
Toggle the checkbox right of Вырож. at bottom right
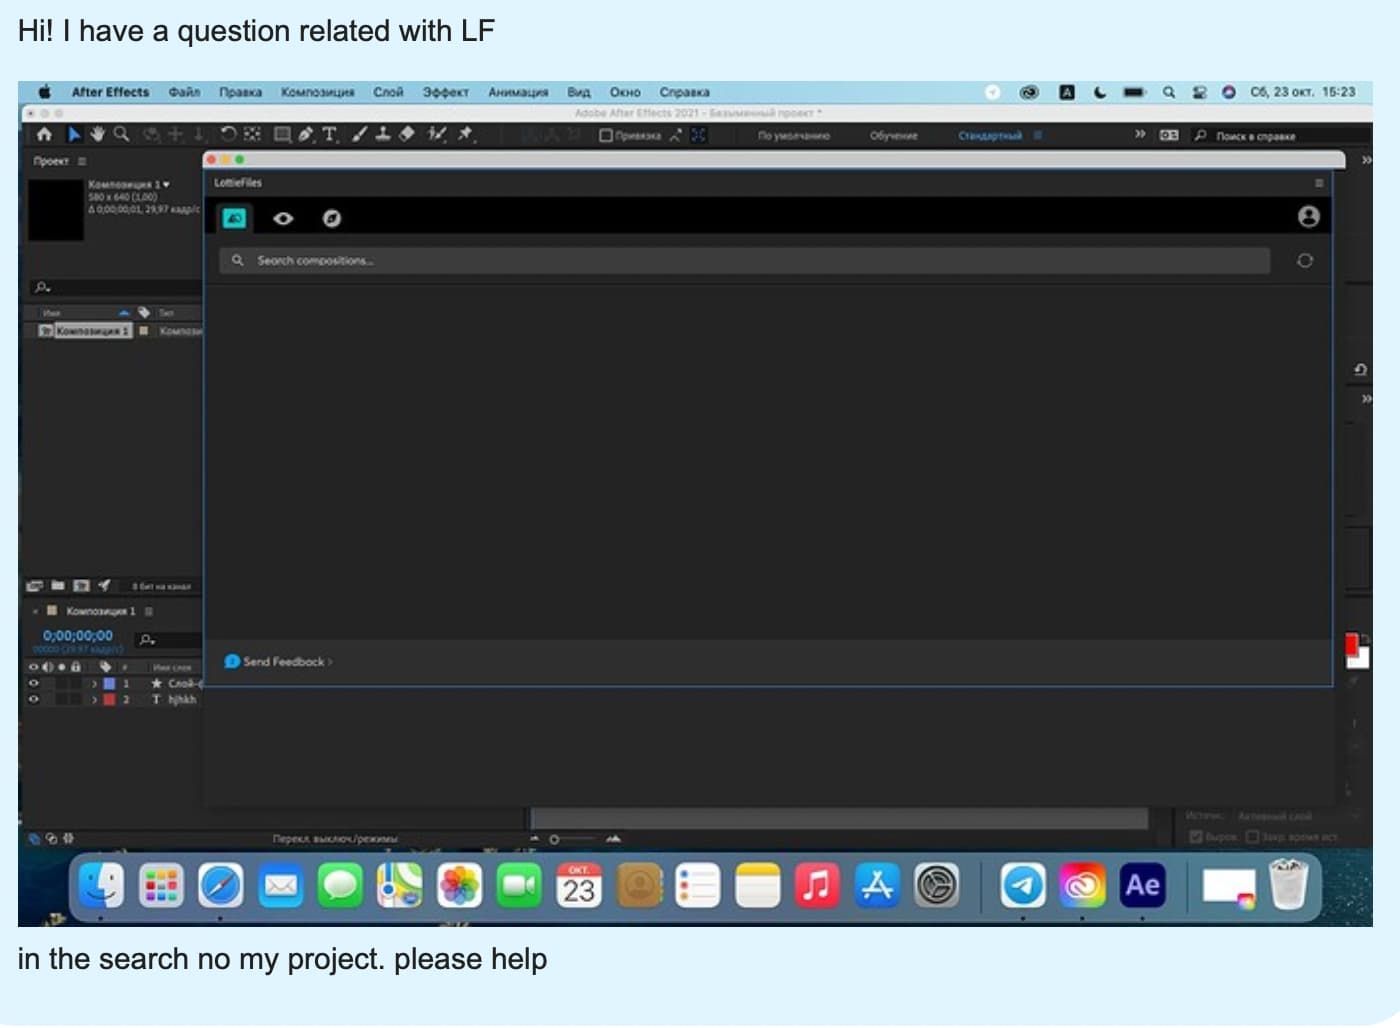pyautogui.click(x=1252, y=837)
